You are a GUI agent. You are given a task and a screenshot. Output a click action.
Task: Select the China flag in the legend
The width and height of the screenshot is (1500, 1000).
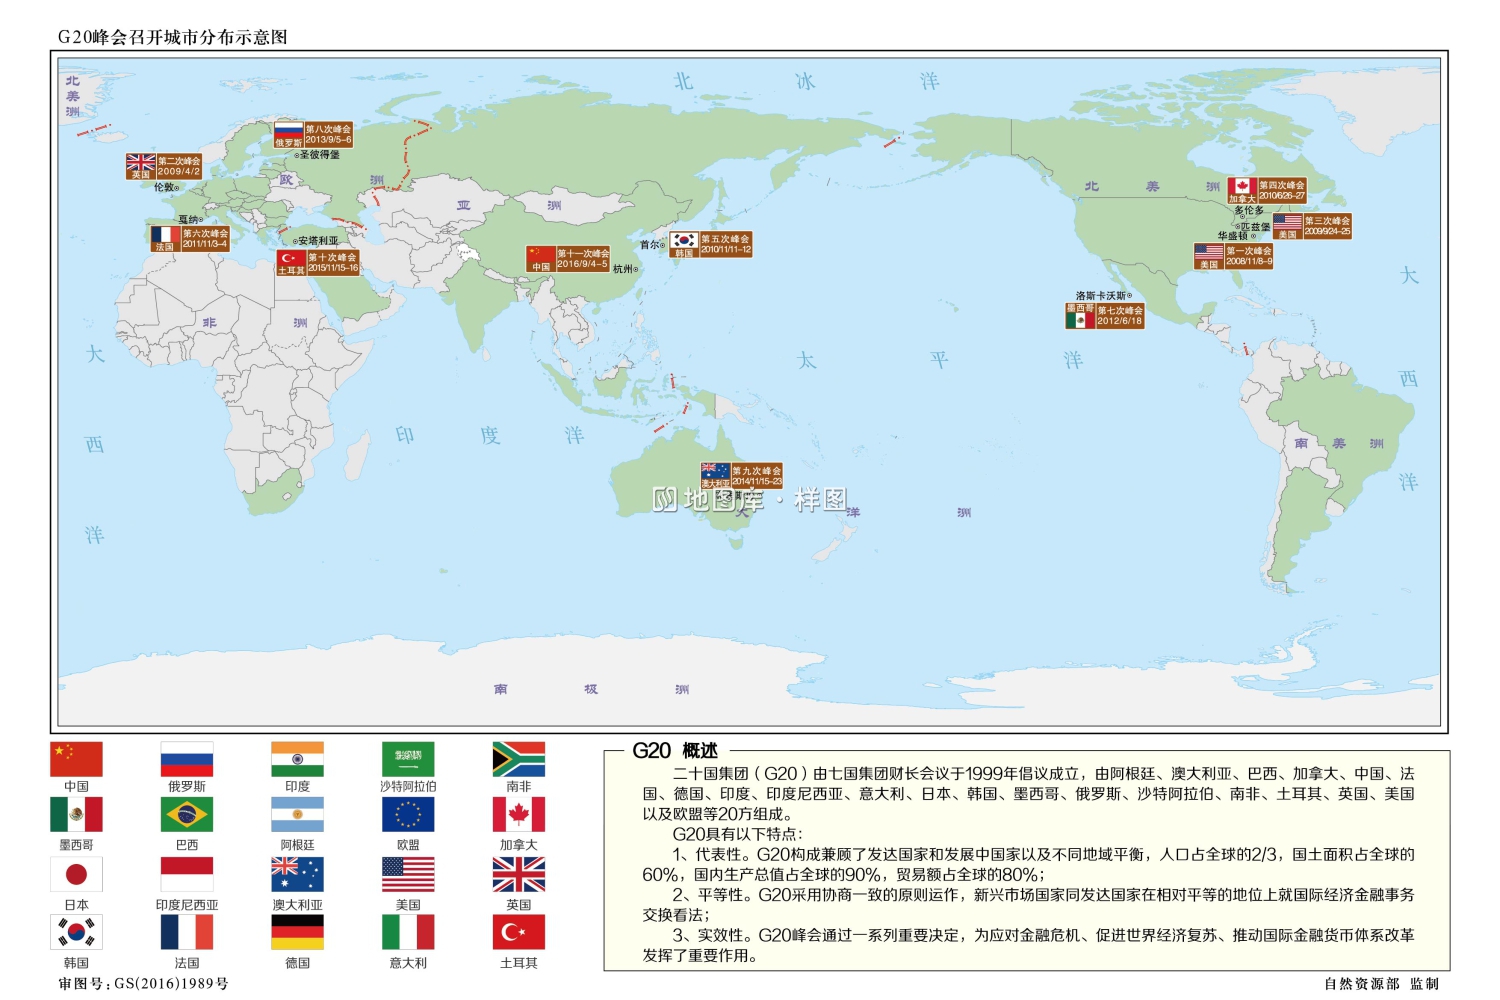coord(78,760)
